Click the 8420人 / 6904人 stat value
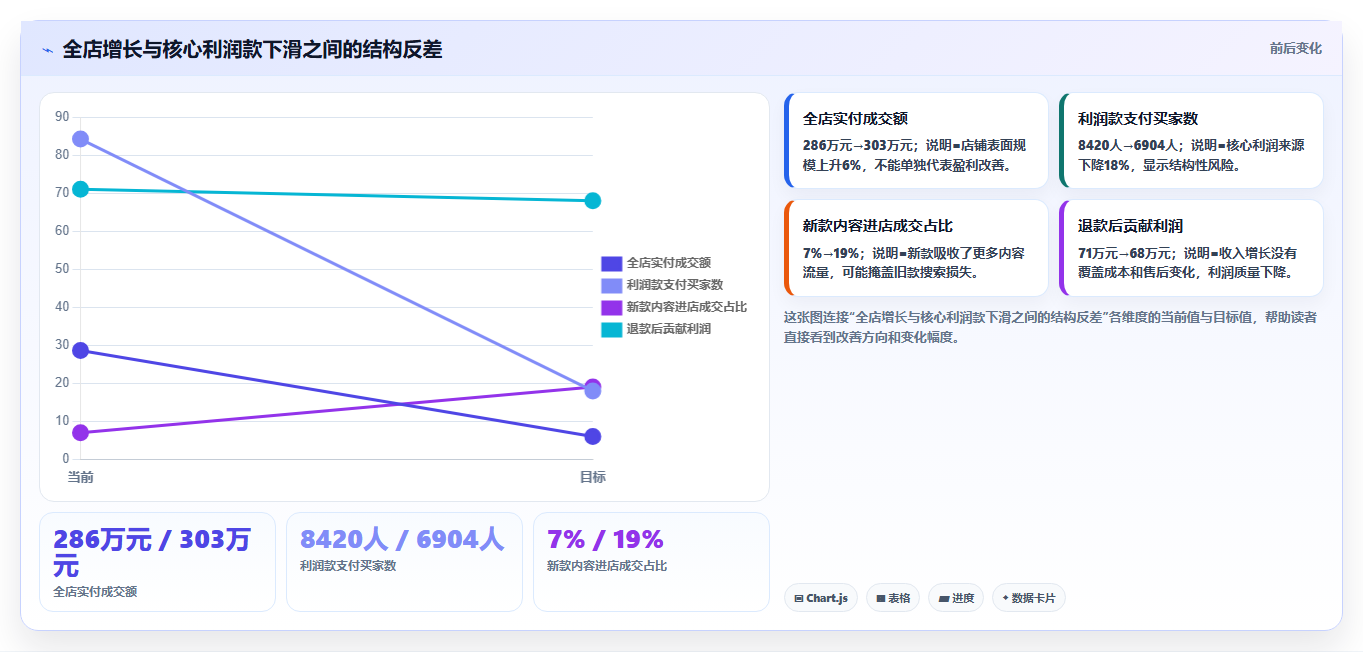 click(x=402, y=540)
